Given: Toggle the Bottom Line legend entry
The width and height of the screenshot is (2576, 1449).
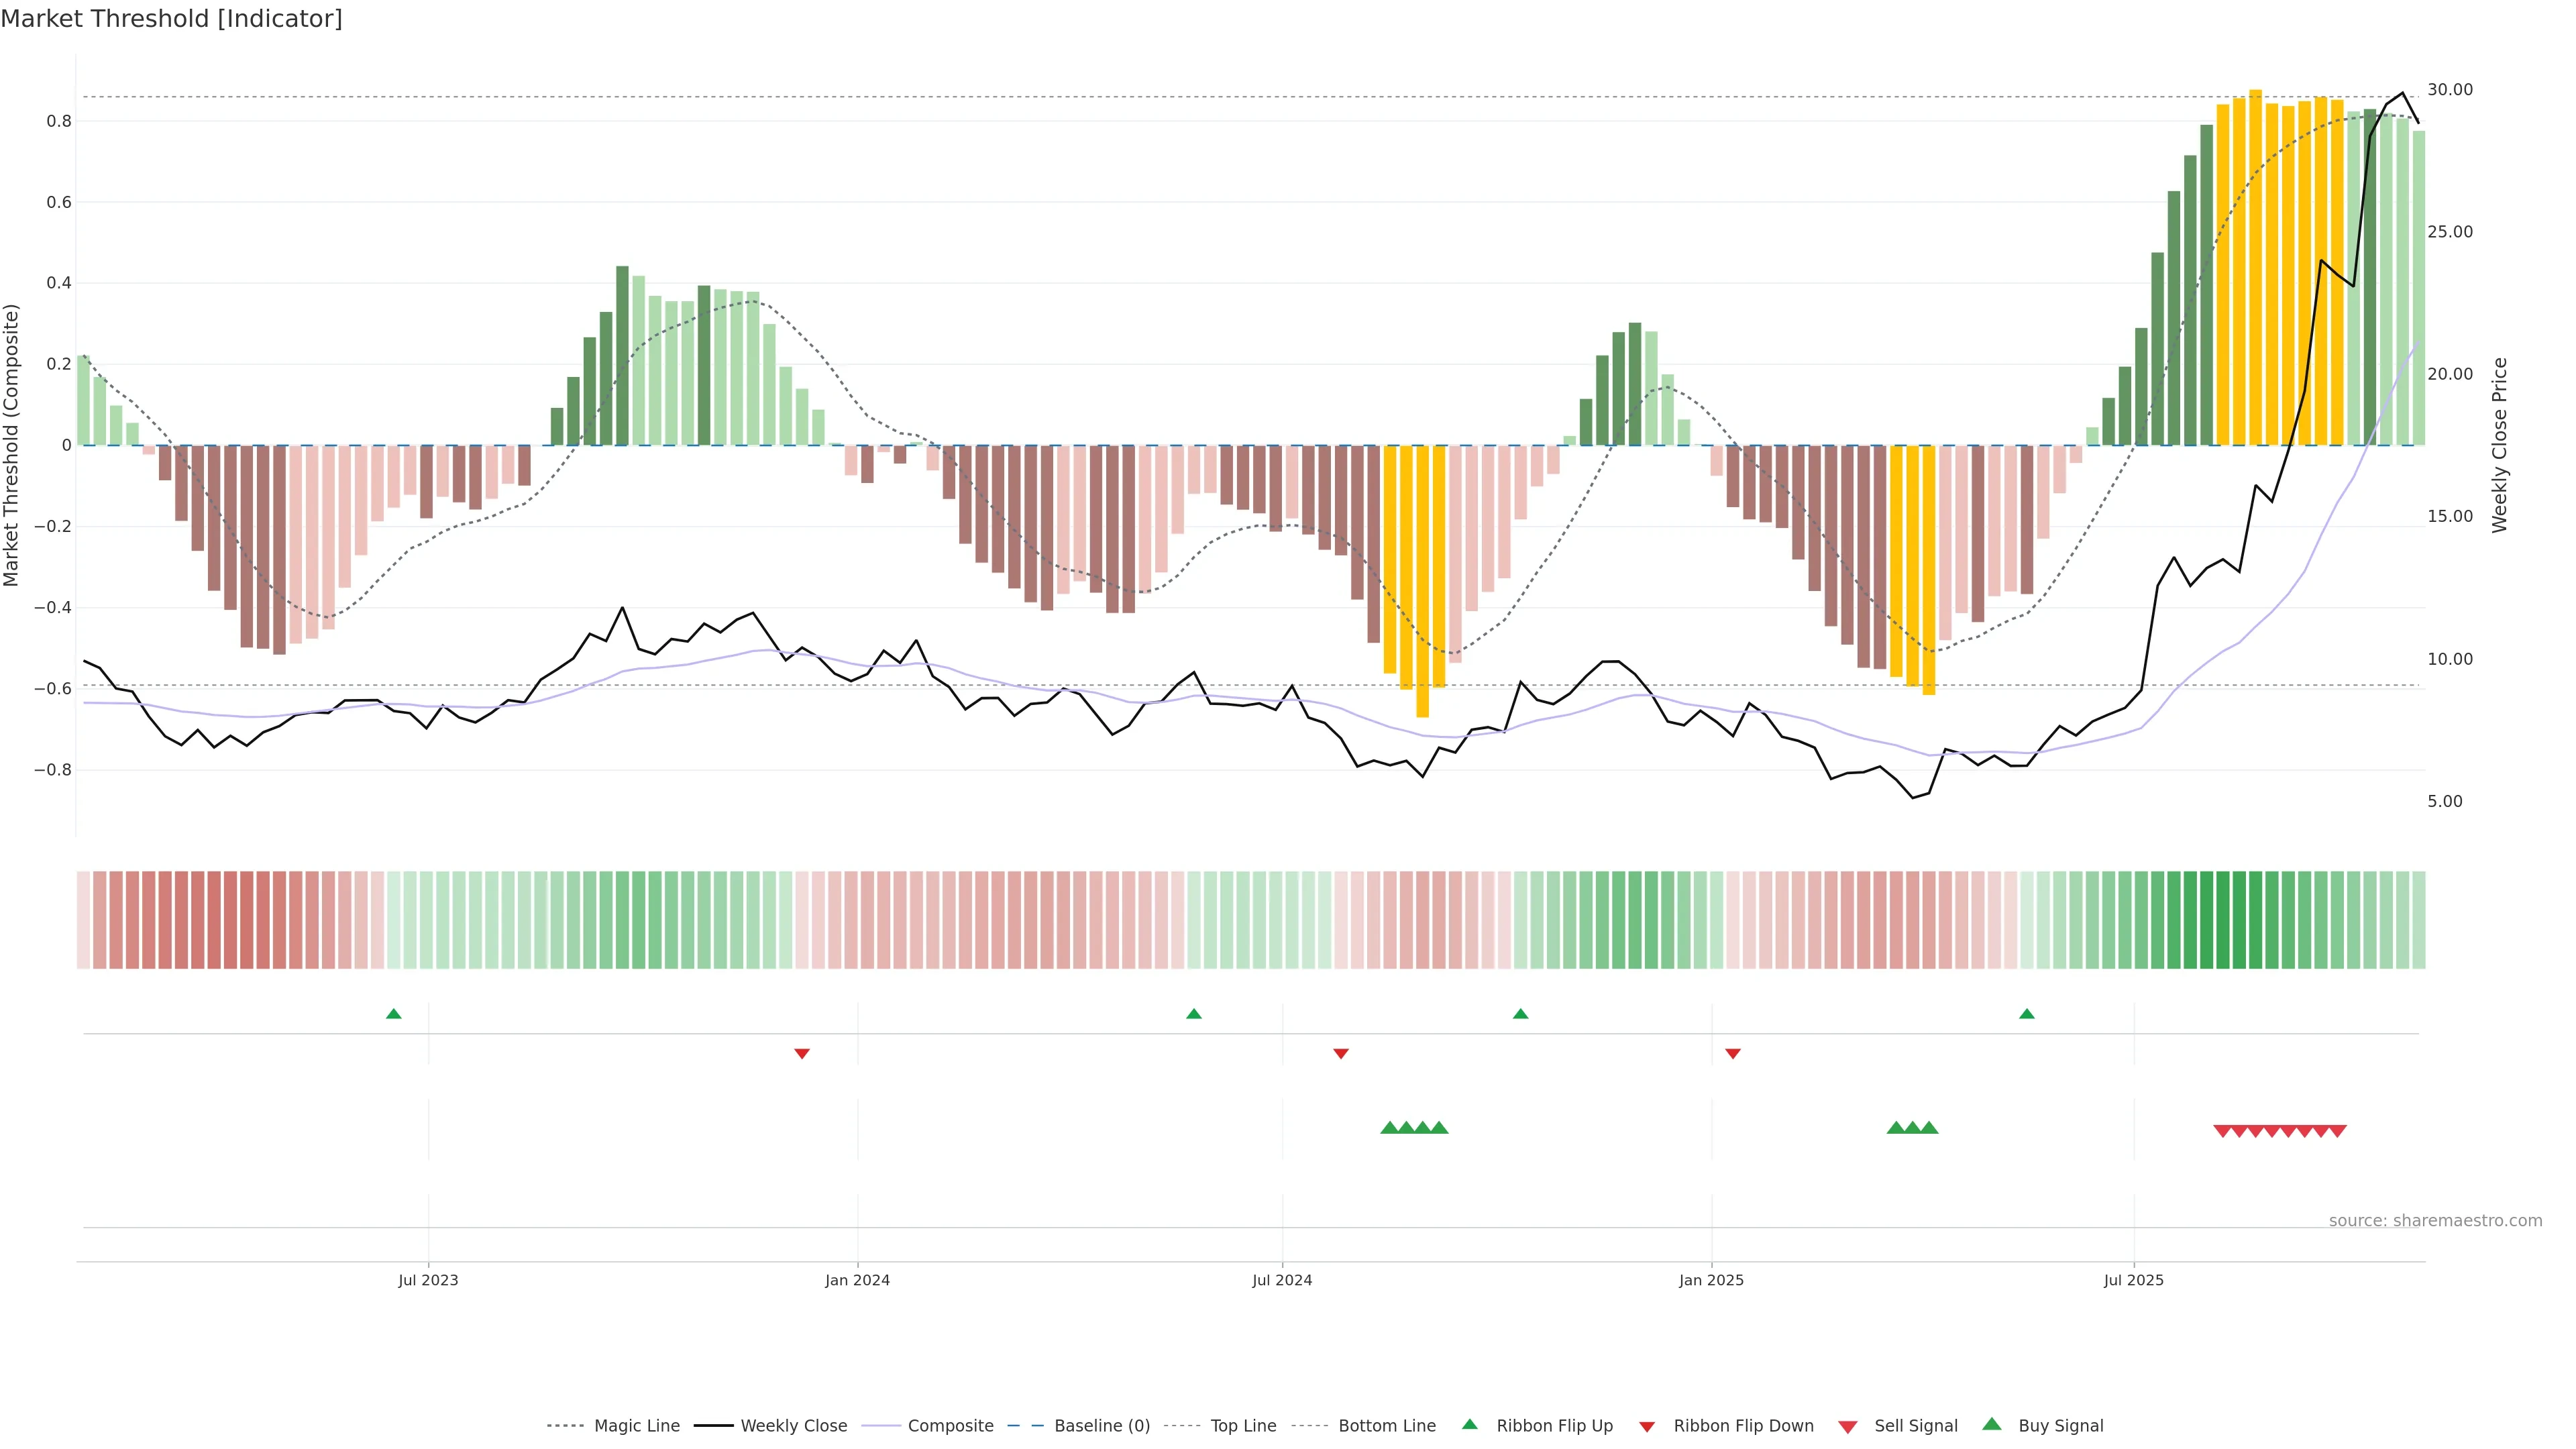Looking at the screenshot, I should click(x=1386, y=1426).
